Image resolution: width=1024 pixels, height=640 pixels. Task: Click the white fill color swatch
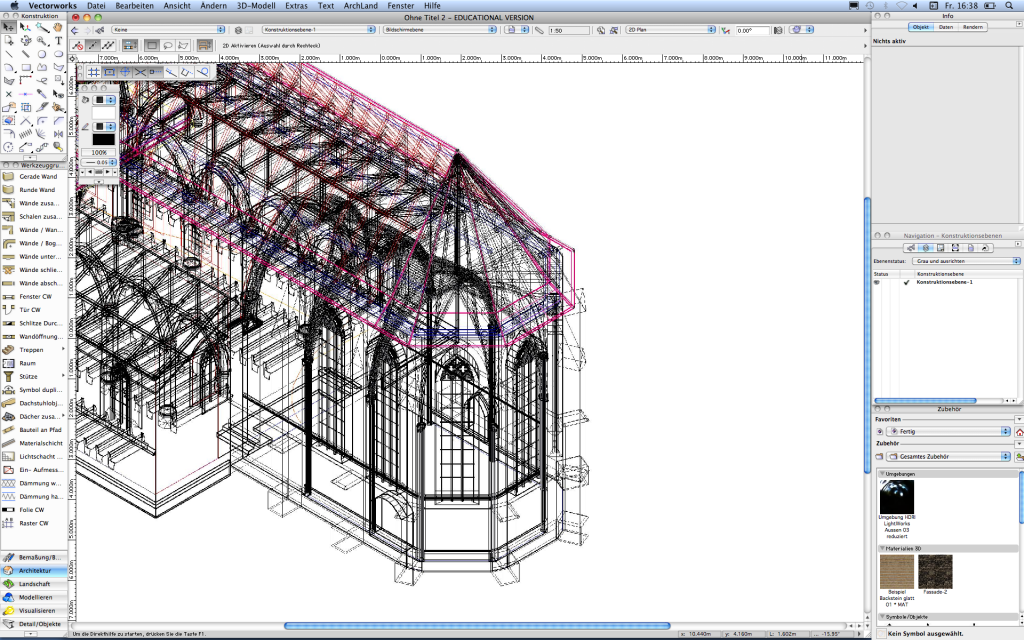pos(104,113)
